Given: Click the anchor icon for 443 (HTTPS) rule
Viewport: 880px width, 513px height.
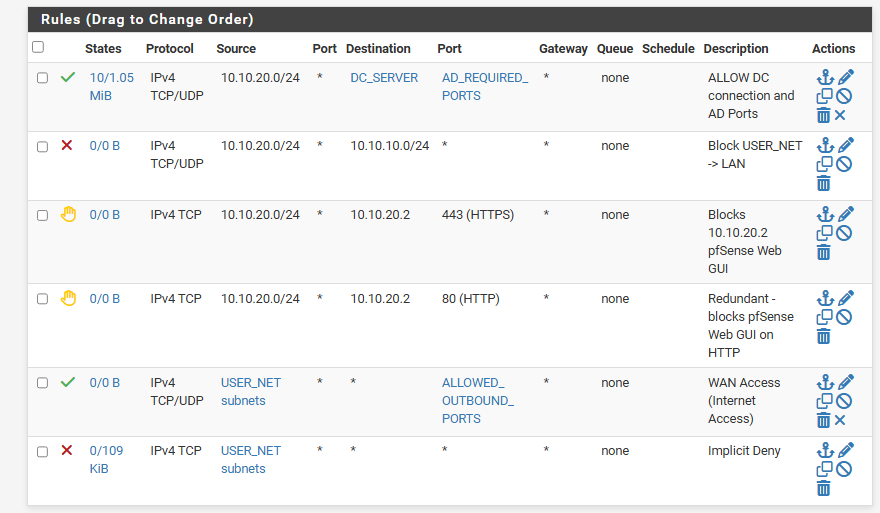Looking at the screenshot, I should 824,214.
